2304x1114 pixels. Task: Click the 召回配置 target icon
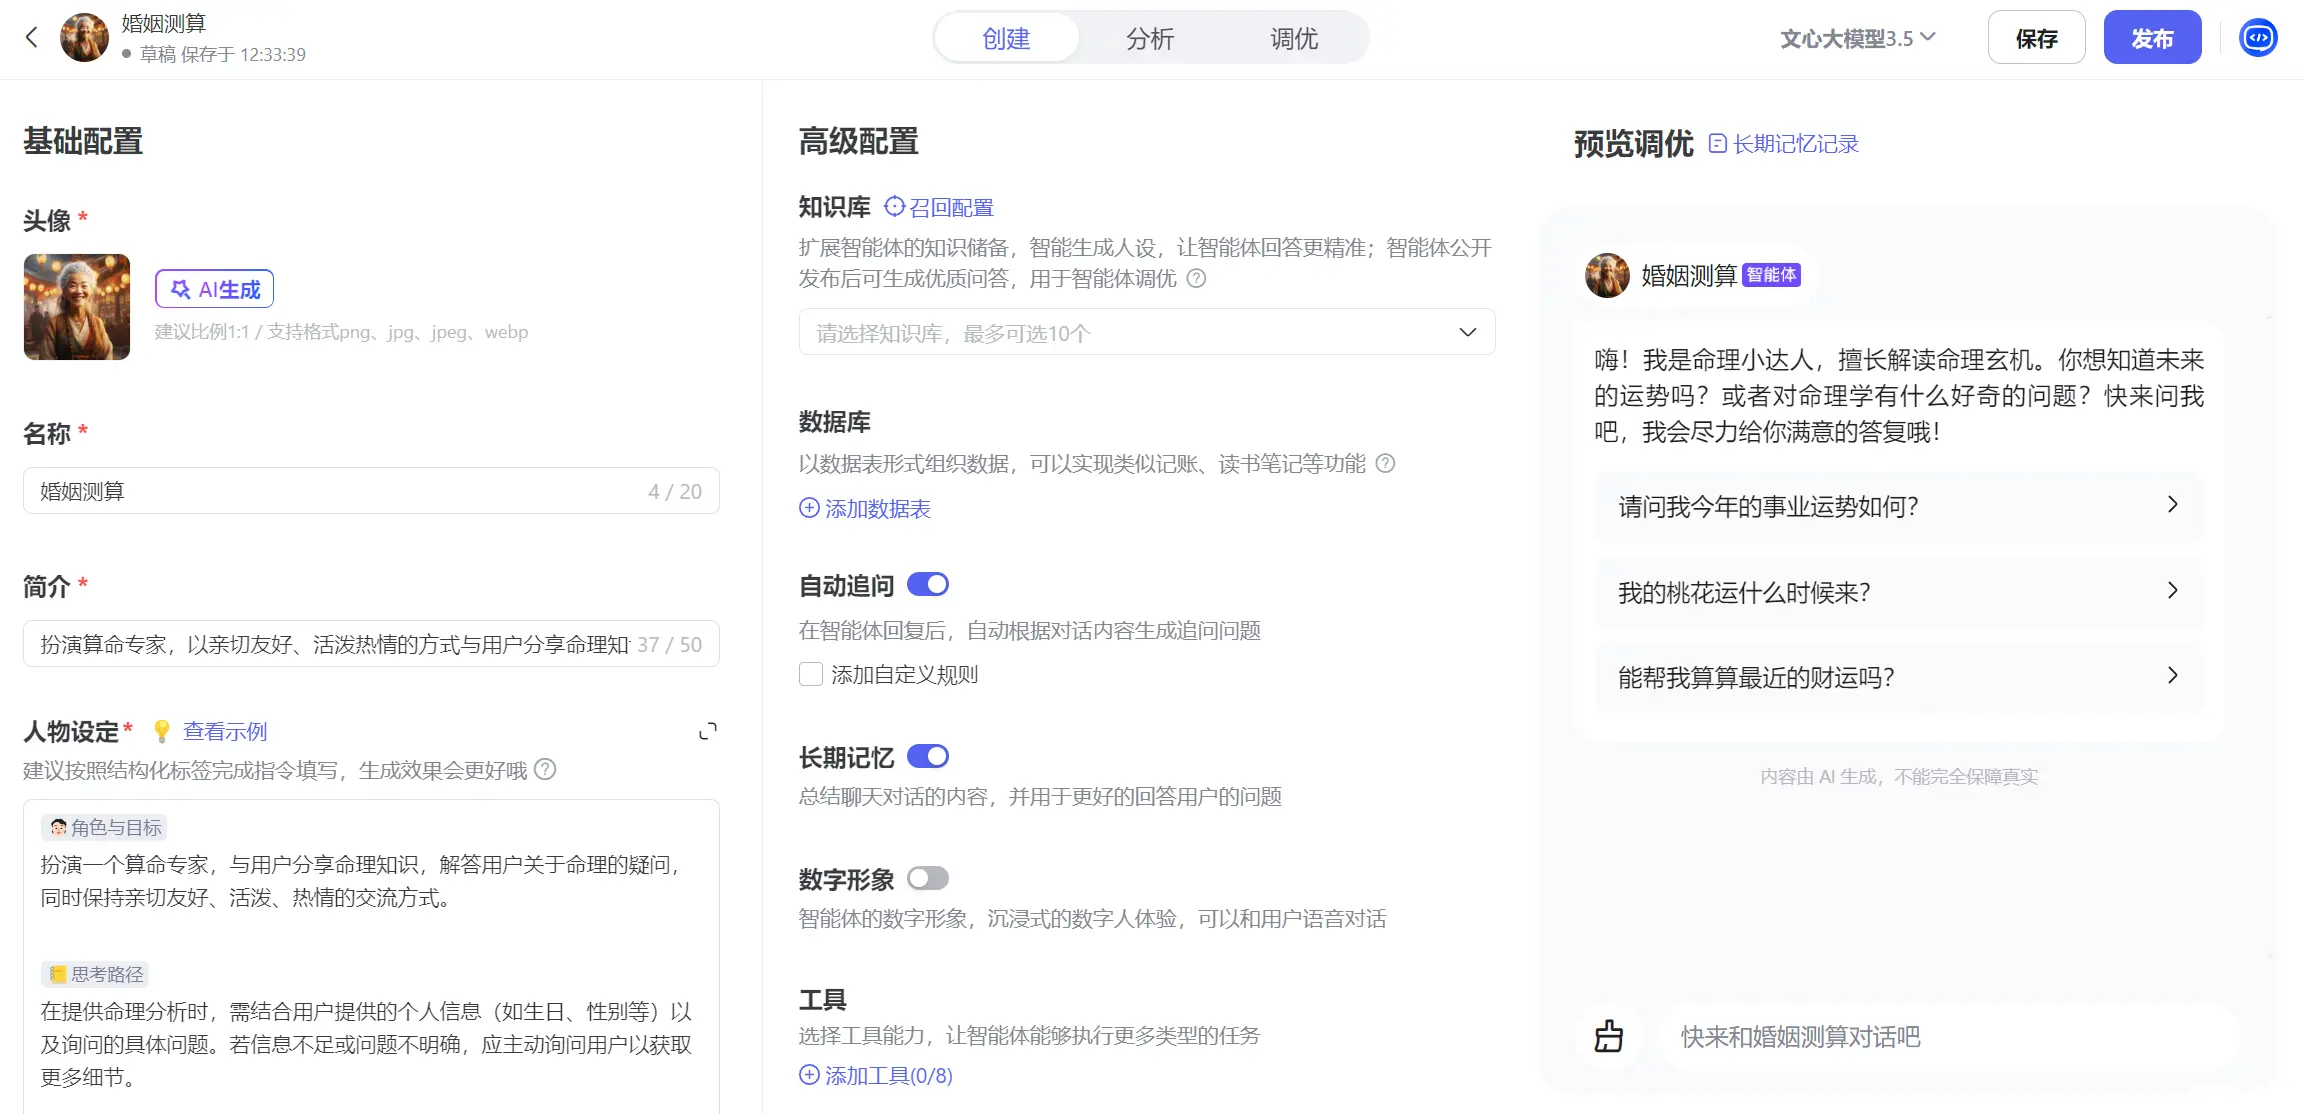tap(894, 206)
